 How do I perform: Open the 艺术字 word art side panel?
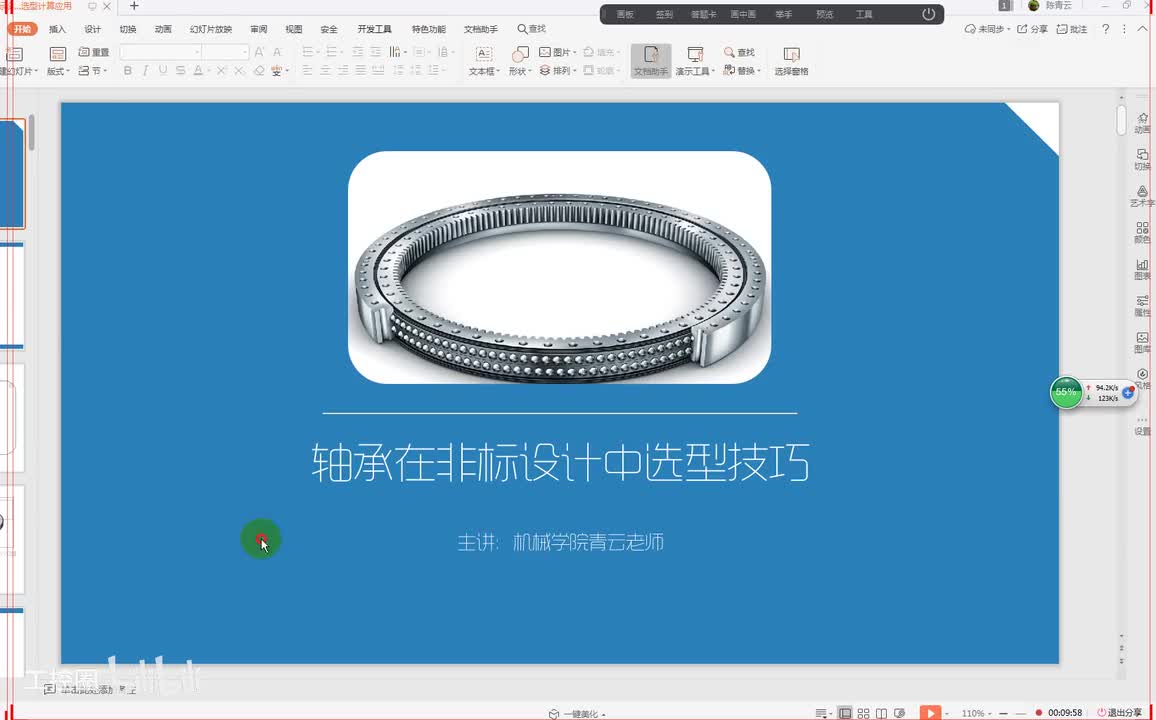(1142, 196)
